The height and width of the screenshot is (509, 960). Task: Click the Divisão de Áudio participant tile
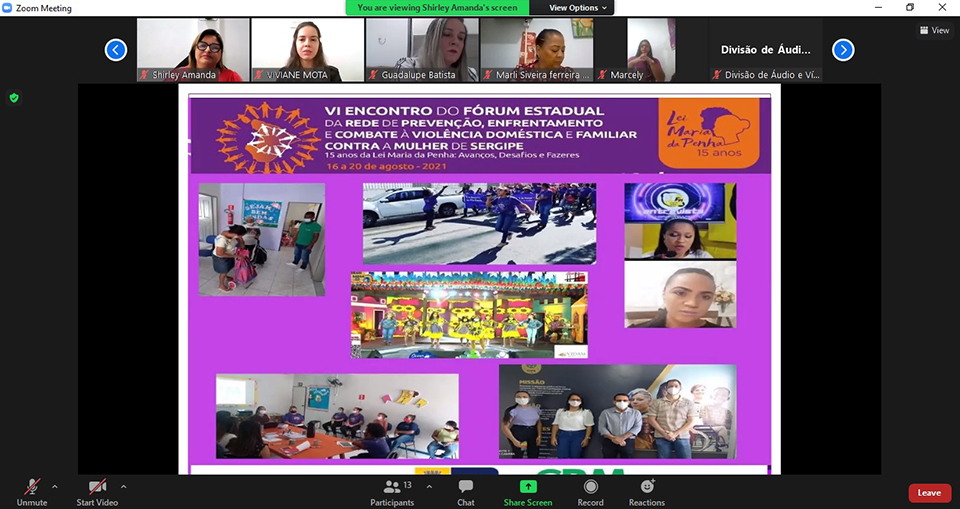(766, 50)
